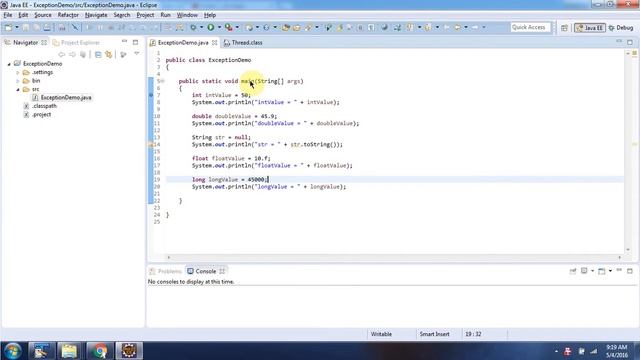Open the Problems tab
Viewport: 640px width, 360px height.
[165, 271]
